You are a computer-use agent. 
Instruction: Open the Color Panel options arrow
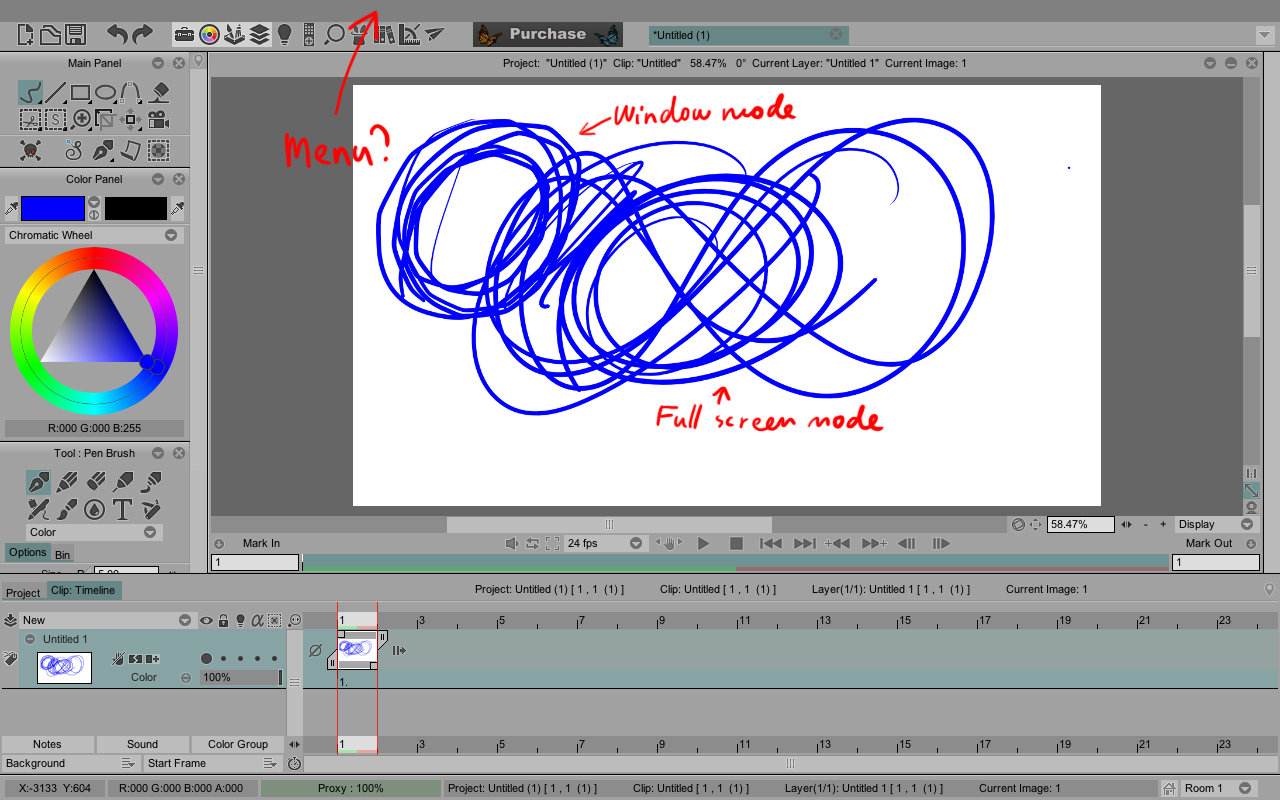pos(159,179)
